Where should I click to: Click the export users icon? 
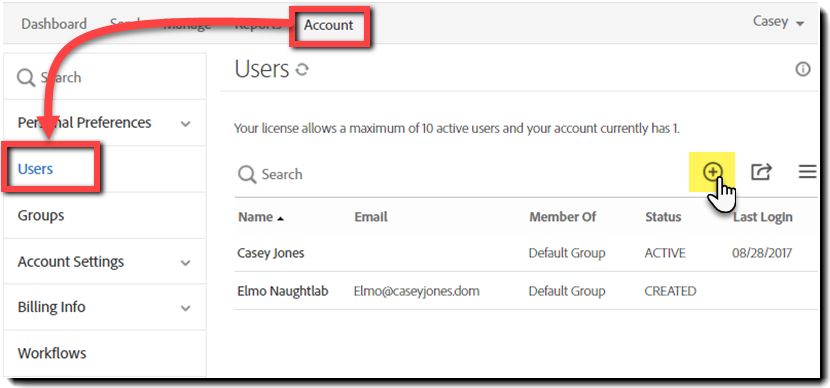[x=761, y=172]
